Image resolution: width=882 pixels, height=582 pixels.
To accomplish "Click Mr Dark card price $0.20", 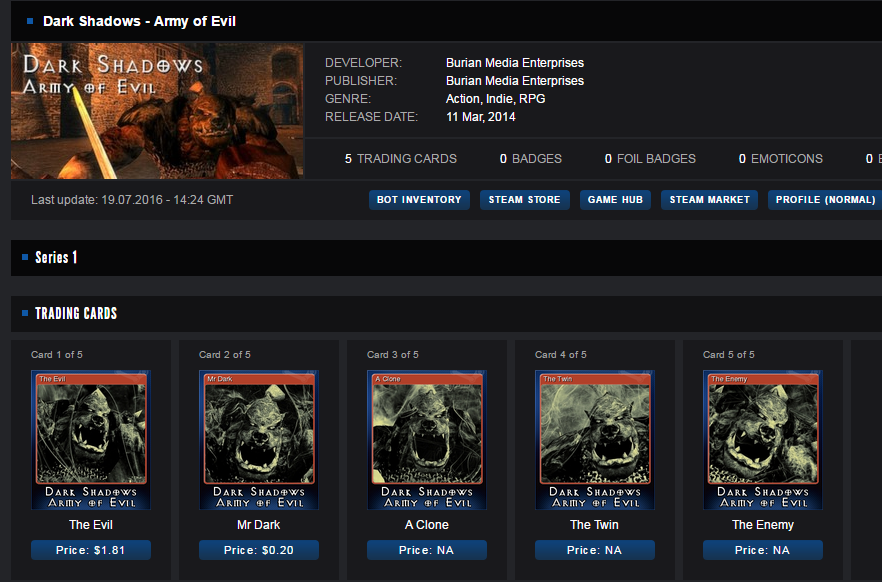I will 259,550.
